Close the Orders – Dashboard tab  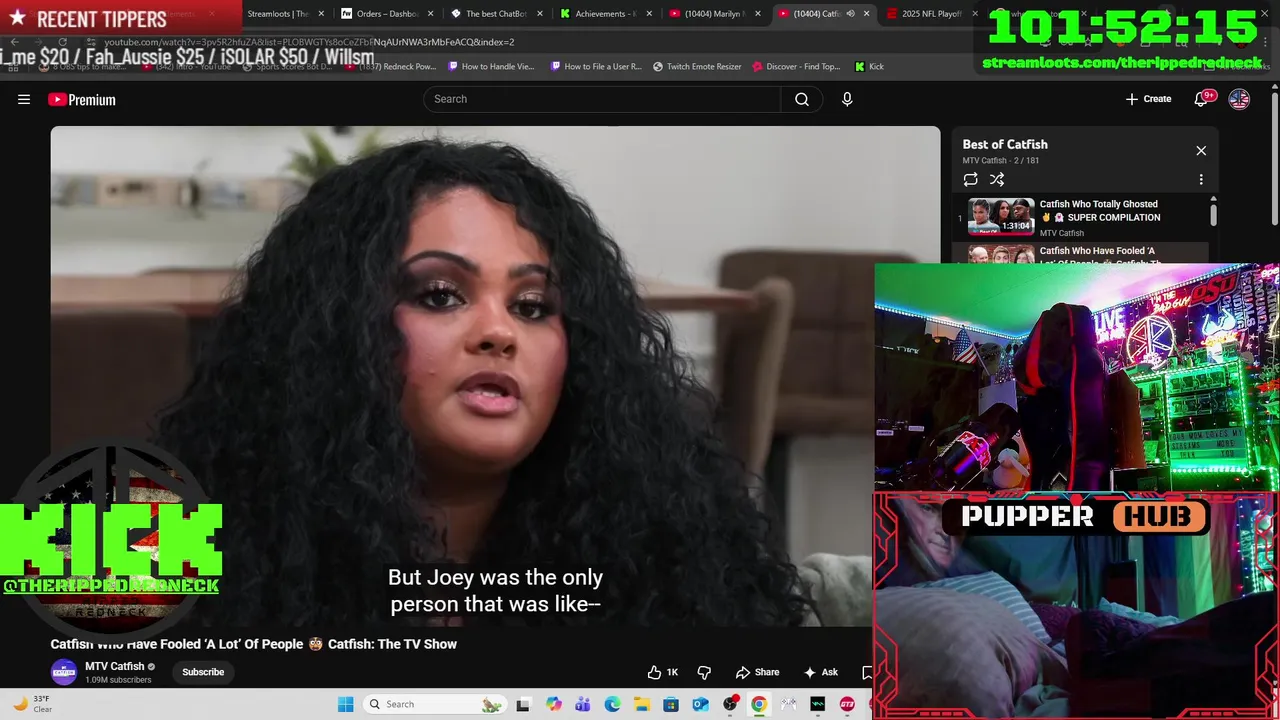(431, 14)
